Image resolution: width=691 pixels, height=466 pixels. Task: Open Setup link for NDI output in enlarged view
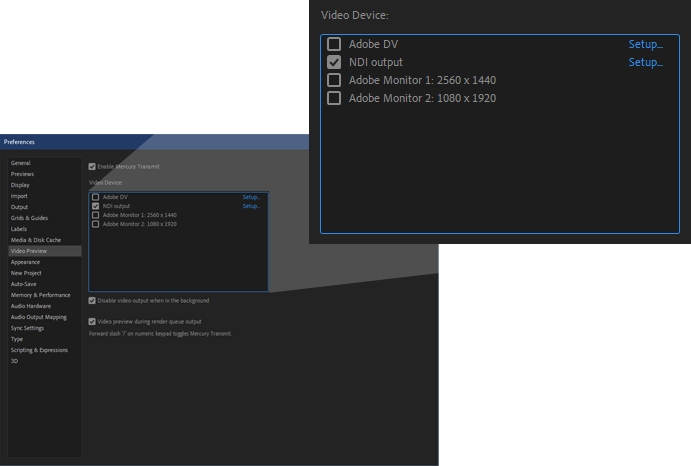tap(645, 62)
